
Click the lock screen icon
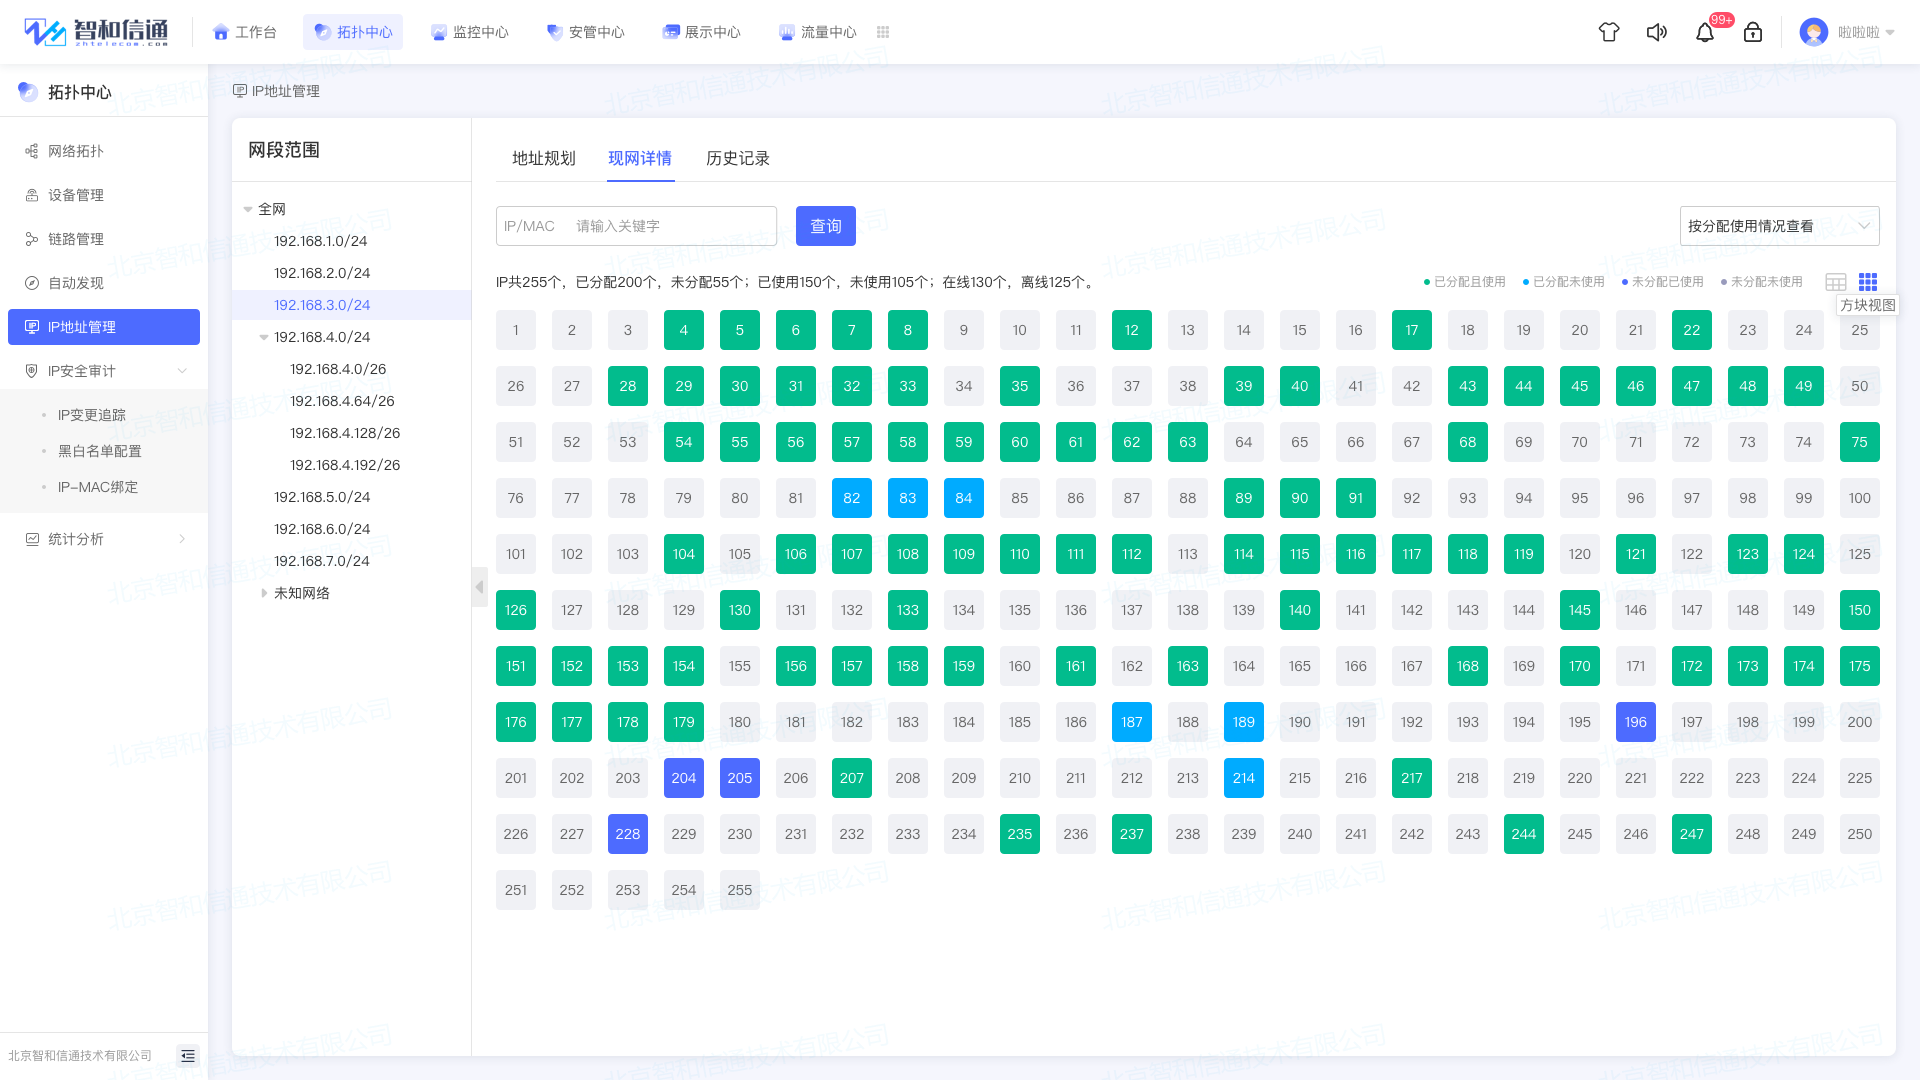(x=1753, y=32)
